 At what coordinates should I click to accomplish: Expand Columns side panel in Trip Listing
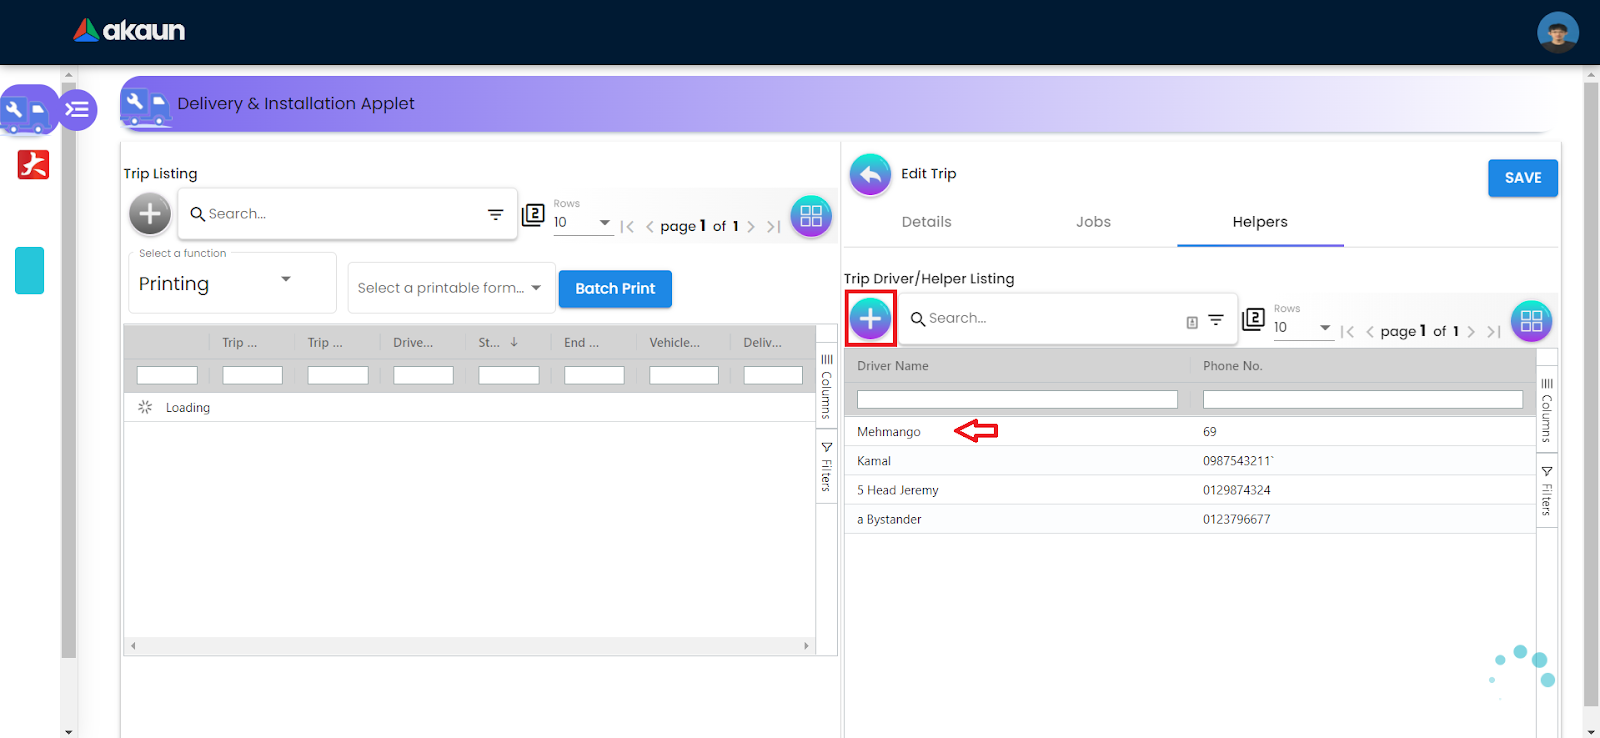827,385
